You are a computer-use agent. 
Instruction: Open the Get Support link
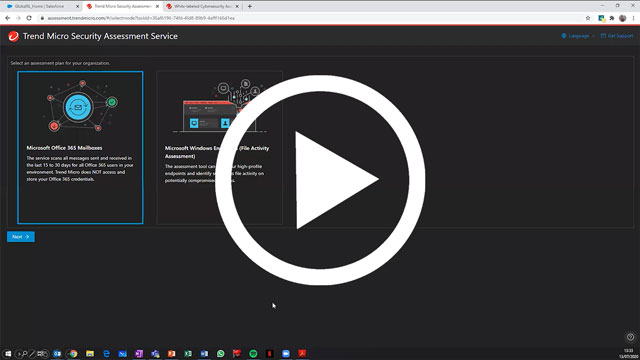point(617,36)
